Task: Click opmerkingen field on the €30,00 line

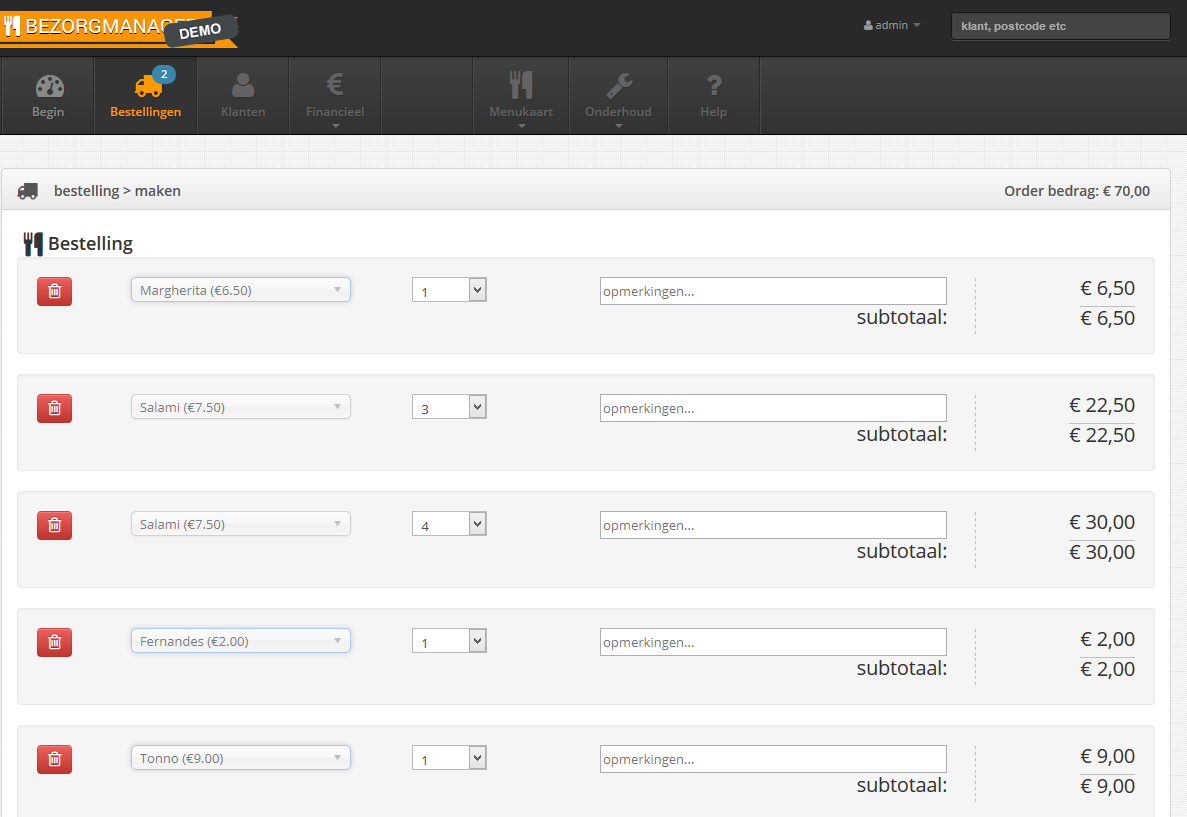Action: [773, 525]
